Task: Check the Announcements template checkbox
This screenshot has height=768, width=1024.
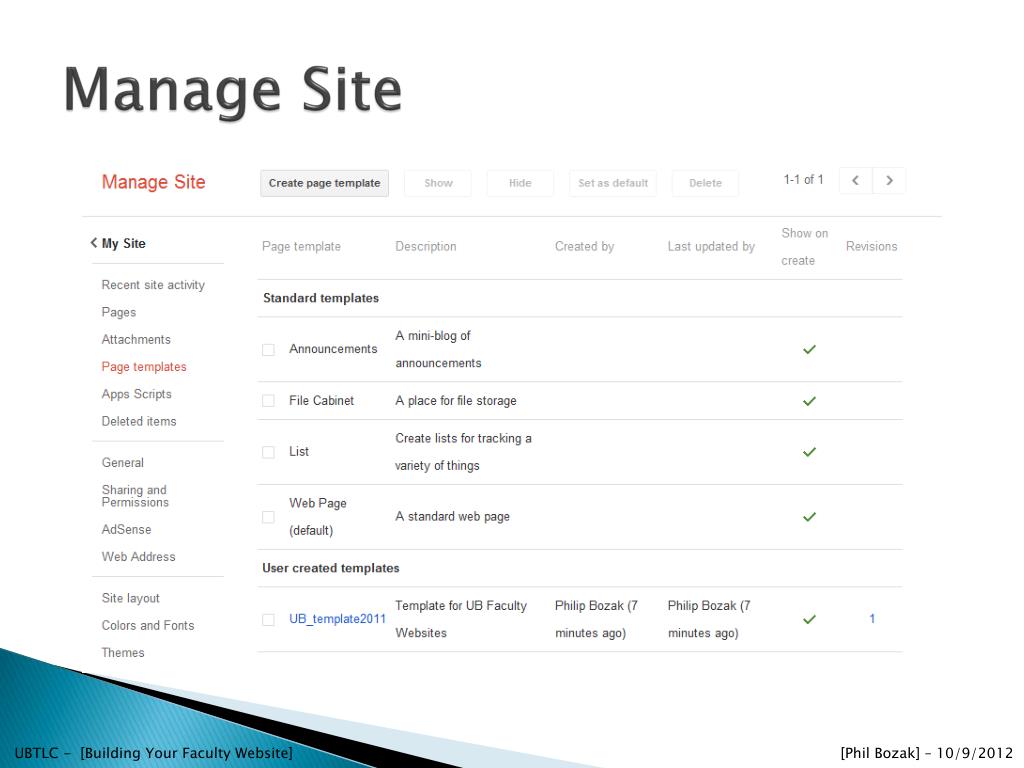Action: (268, 349)
